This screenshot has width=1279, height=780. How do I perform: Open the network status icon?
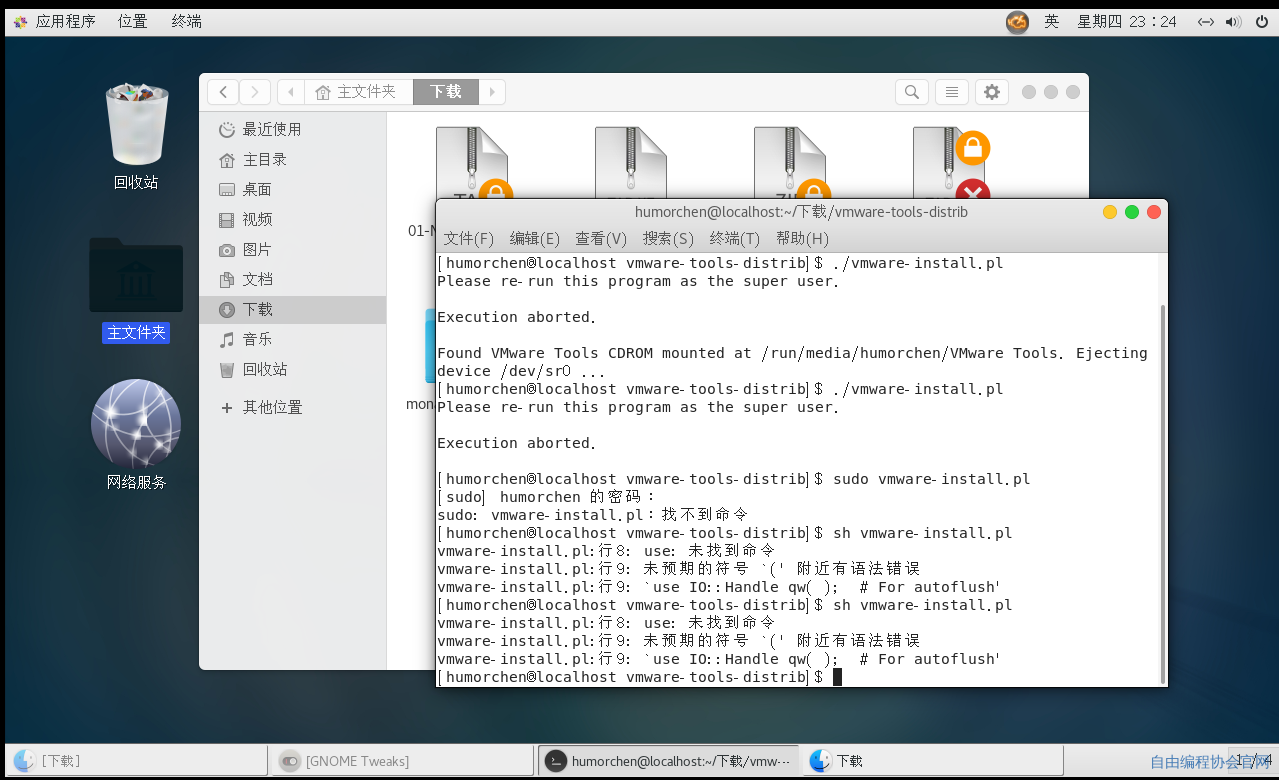(x=1206, y=21)
